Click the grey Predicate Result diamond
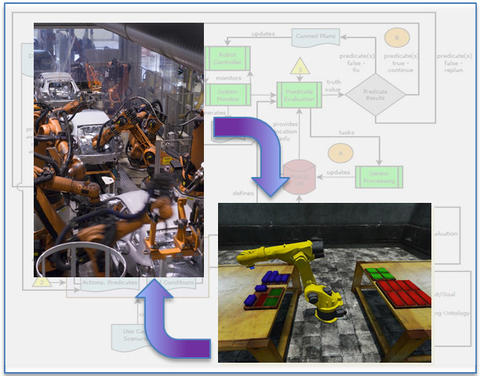The height and width of the screenshot is (376, 480). click(376, 94)
